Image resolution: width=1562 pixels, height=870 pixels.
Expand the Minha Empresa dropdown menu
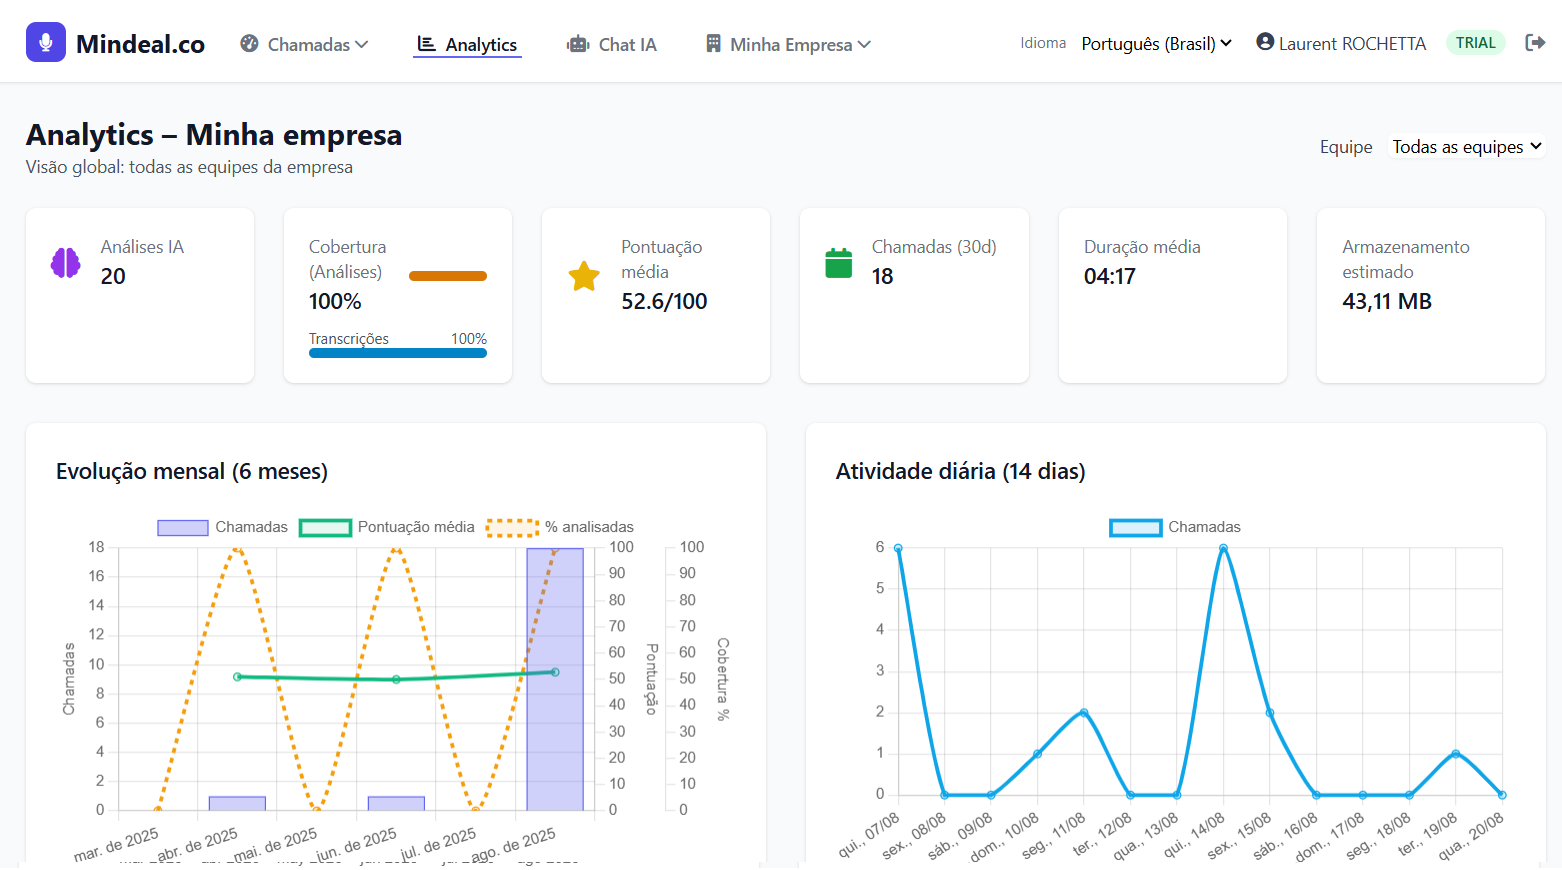click(787, 44)
